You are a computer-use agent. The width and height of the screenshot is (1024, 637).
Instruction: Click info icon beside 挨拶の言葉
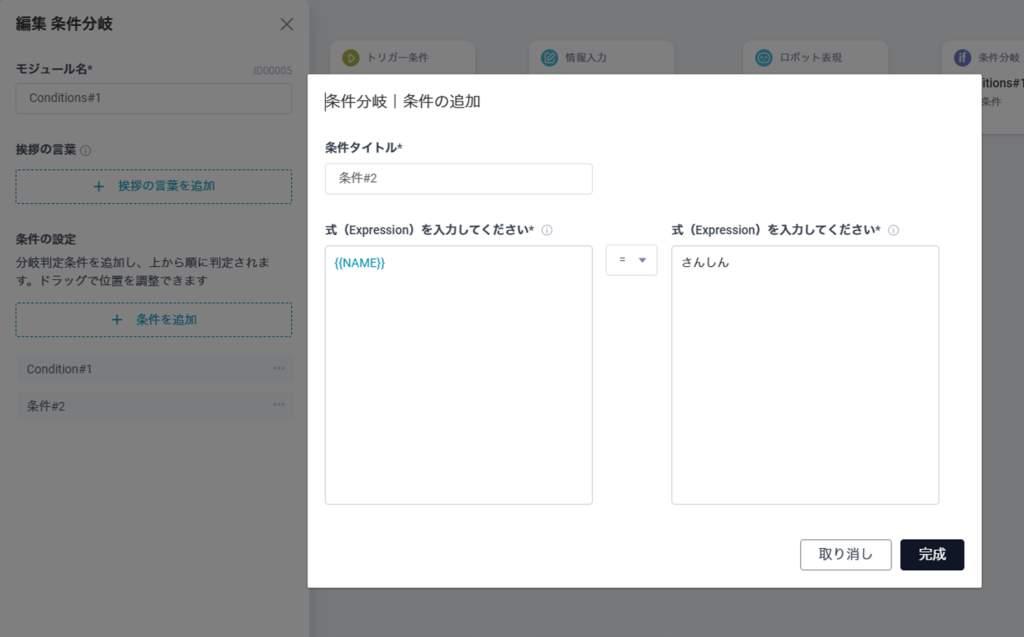[x=85, y=151]
